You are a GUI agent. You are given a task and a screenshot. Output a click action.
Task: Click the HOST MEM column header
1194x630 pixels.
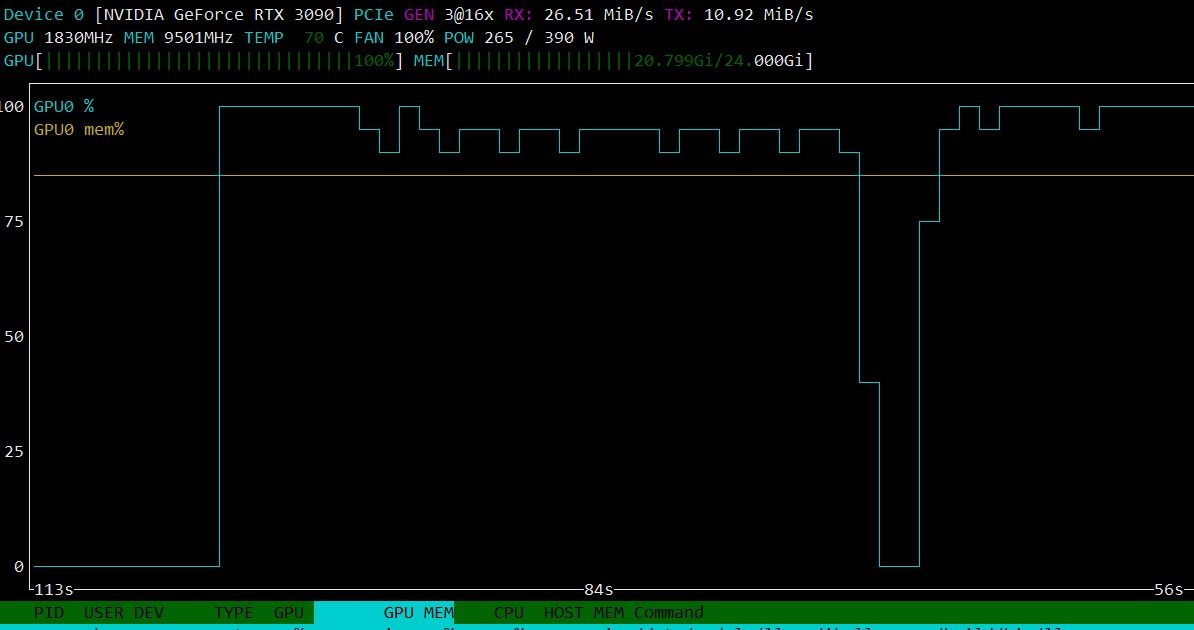coord(583,612)
